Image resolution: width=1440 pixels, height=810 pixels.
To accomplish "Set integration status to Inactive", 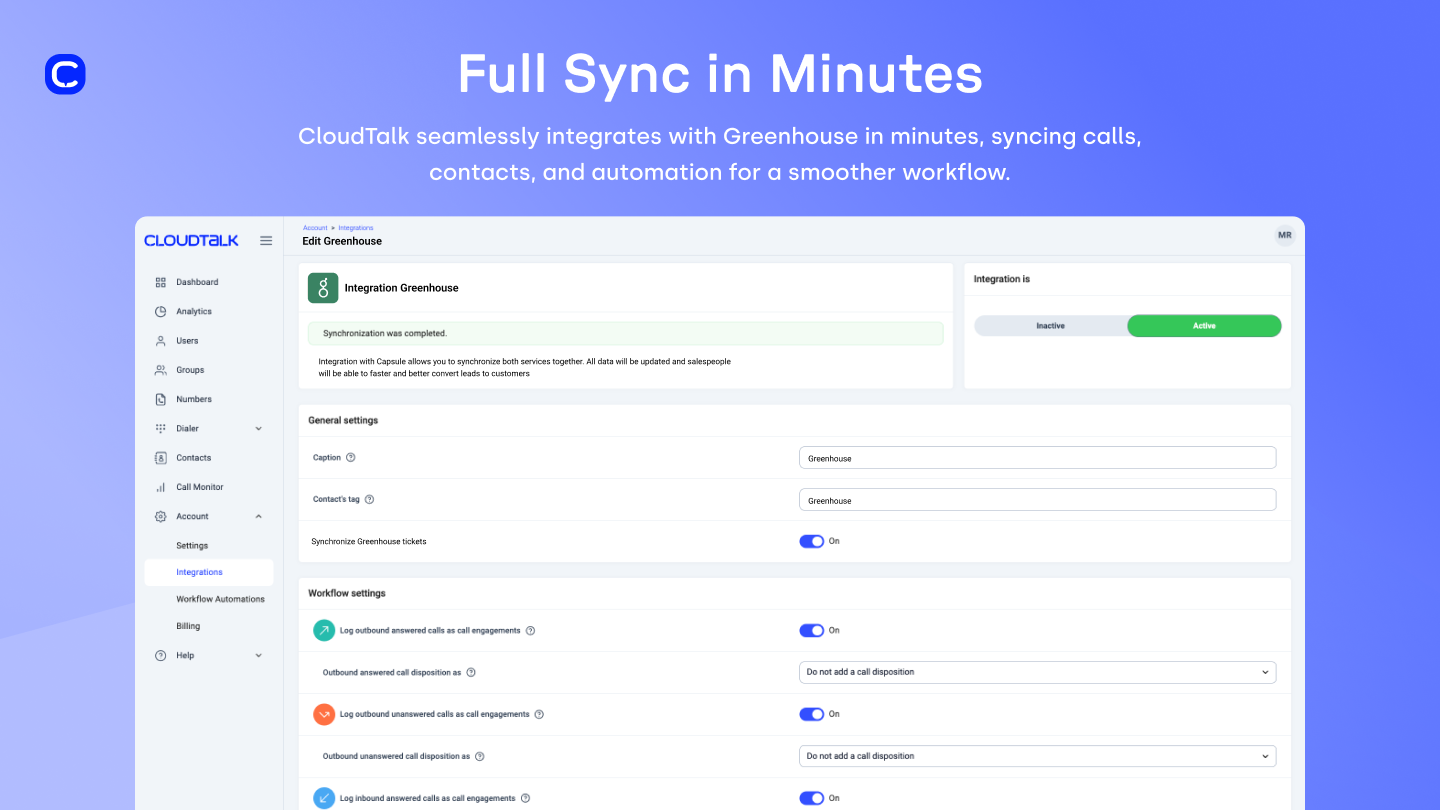I will 1050,326.
